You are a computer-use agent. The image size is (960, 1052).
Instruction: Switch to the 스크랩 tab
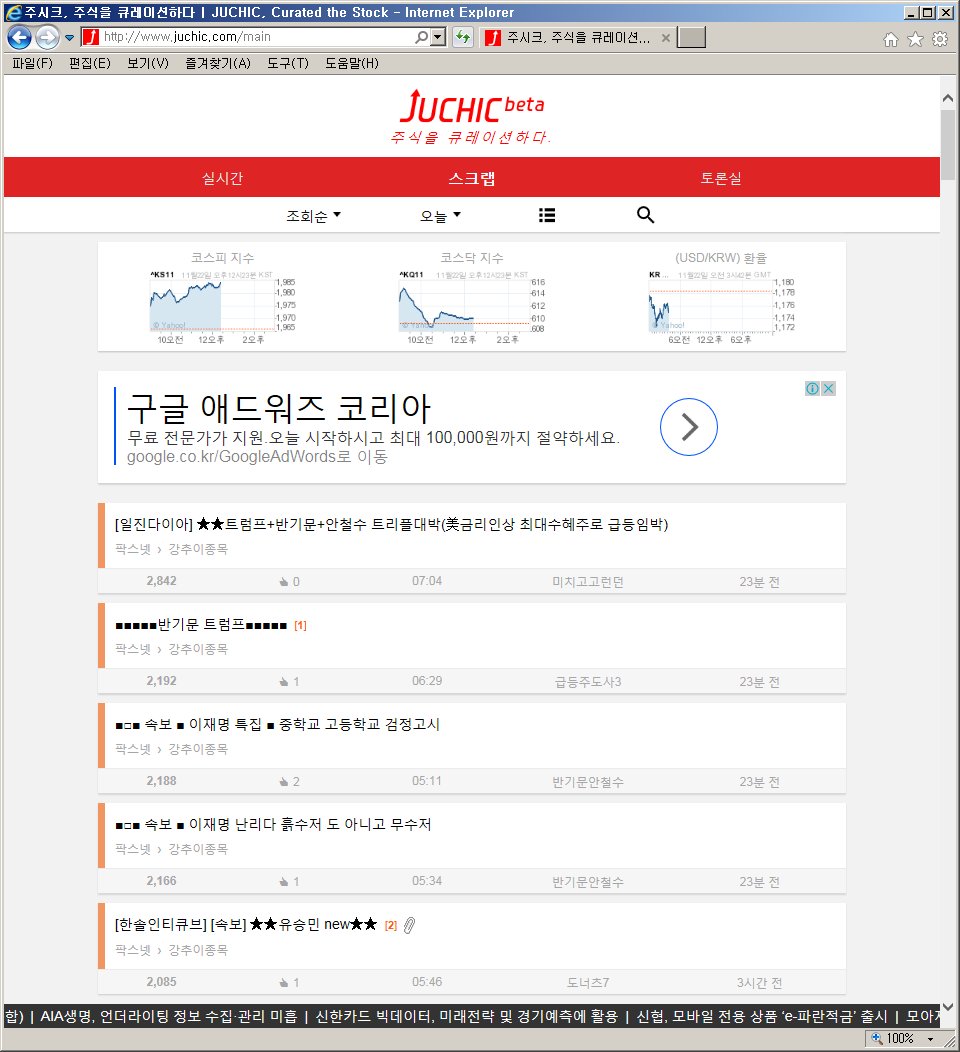(x=472, y=178)
